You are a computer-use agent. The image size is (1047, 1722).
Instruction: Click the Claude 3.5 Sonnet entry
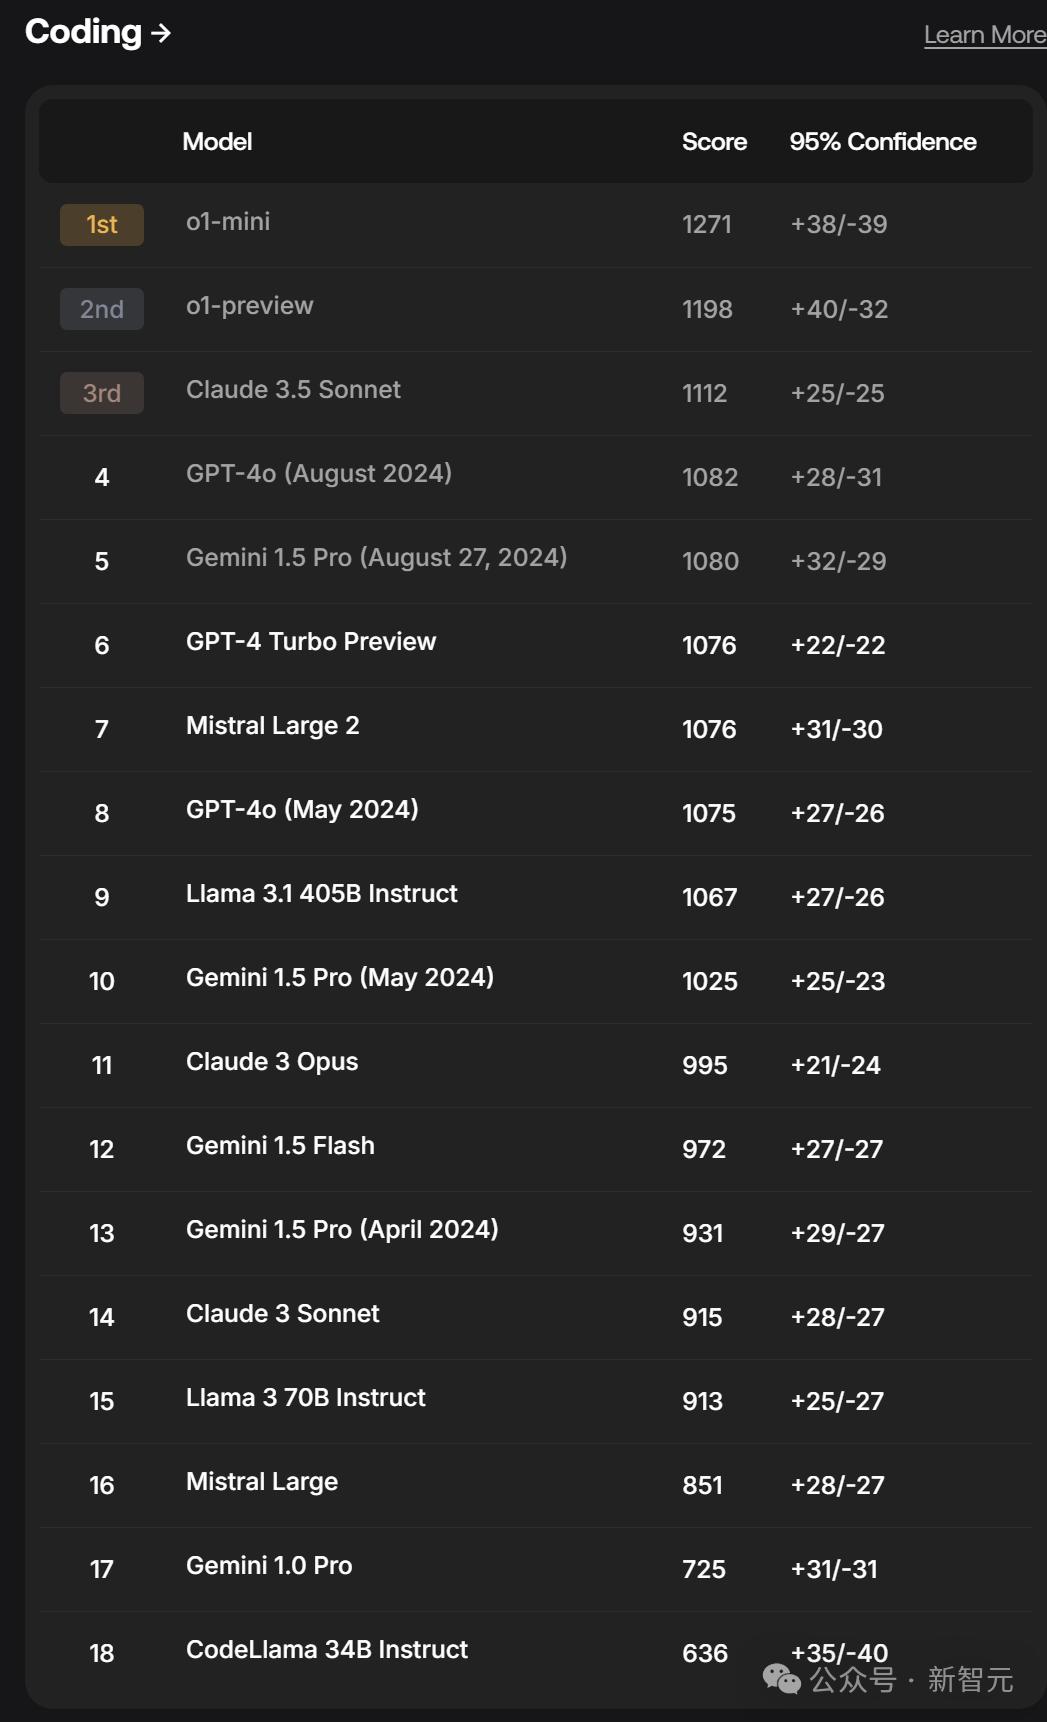point(293,390)
